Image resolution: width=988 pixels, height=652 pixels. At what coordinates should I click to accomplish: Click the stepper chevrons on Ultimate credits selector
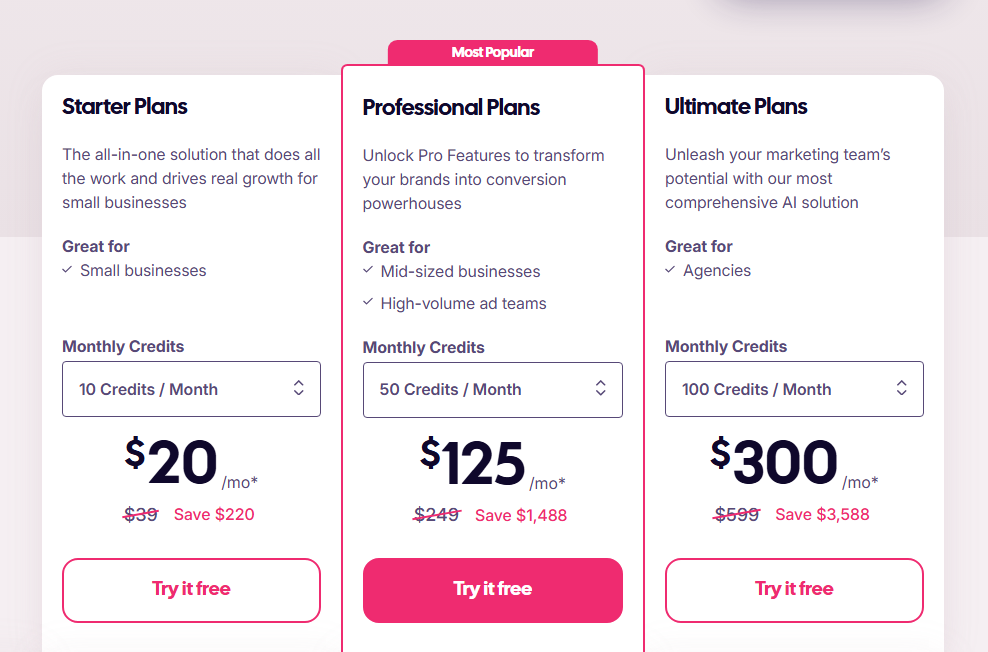pos(903,389)
